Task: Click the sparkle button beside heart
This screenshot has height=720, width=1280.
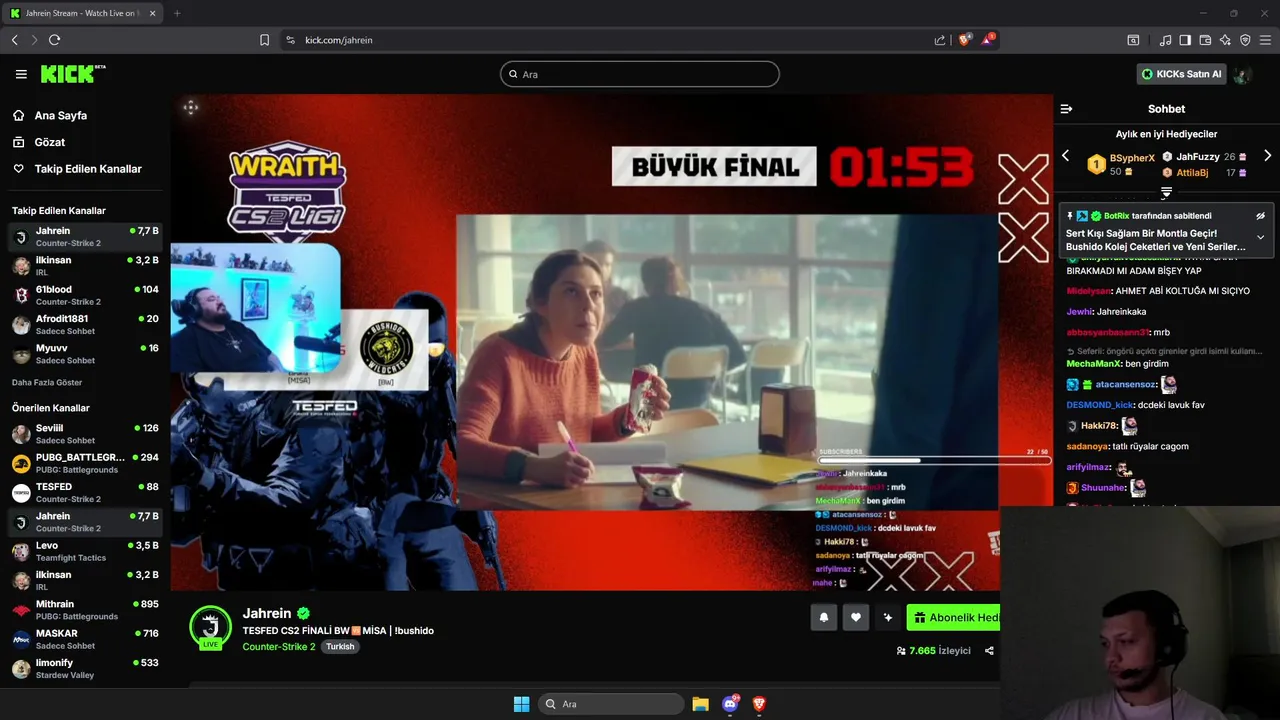Action: (x=887, y=618)
